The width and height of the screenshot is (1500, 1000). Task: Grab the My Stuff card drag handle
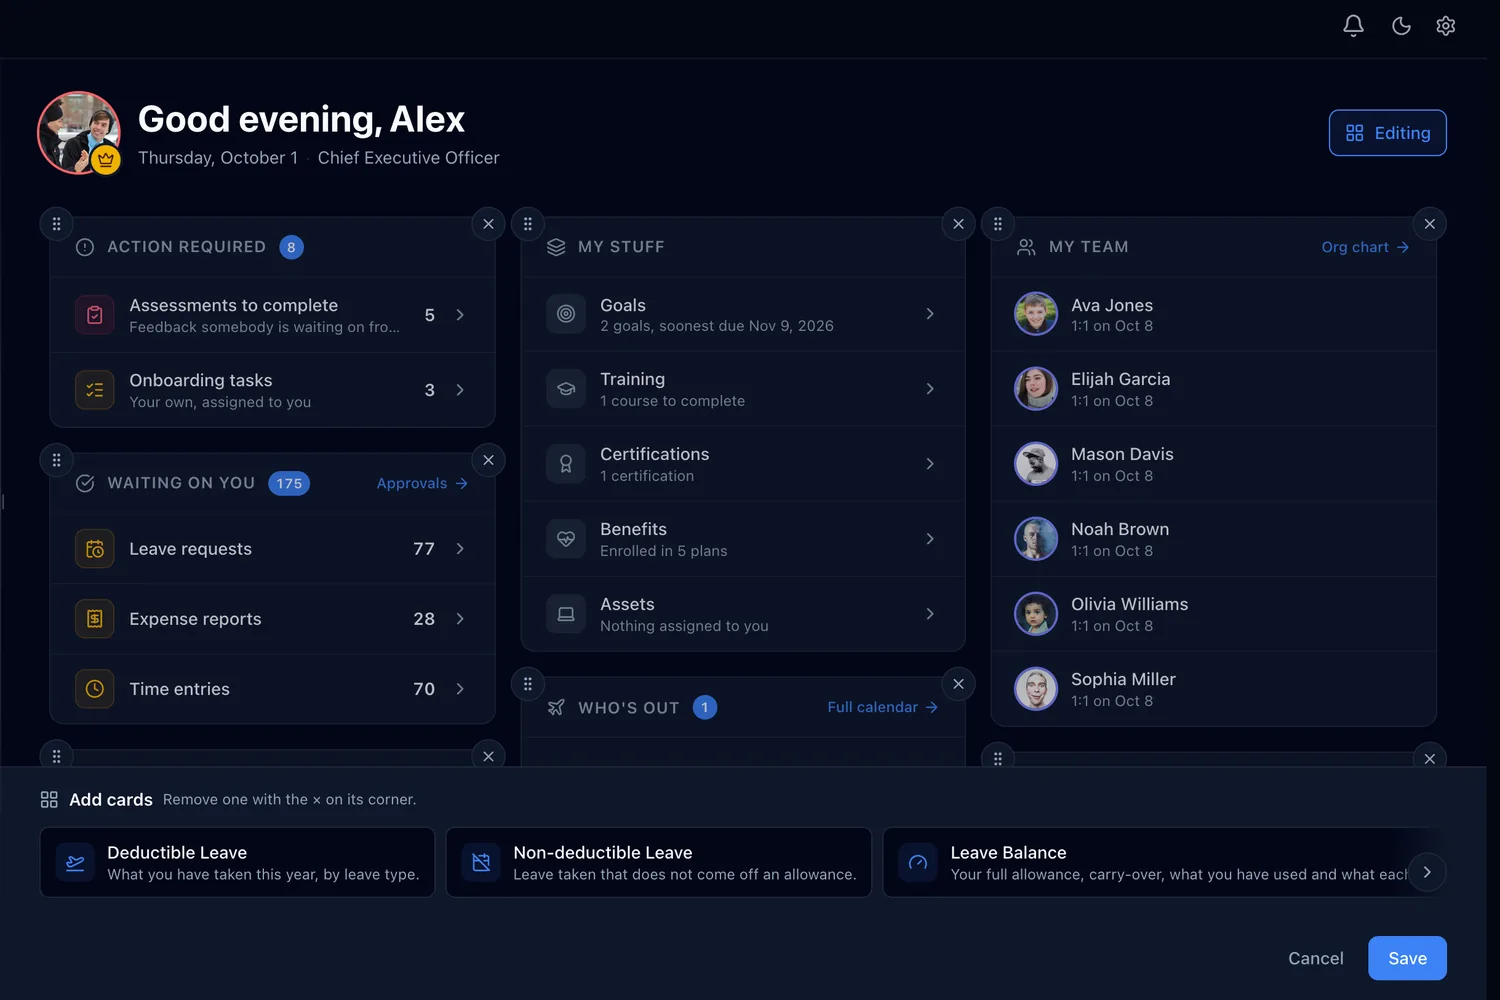pos(528,224)
